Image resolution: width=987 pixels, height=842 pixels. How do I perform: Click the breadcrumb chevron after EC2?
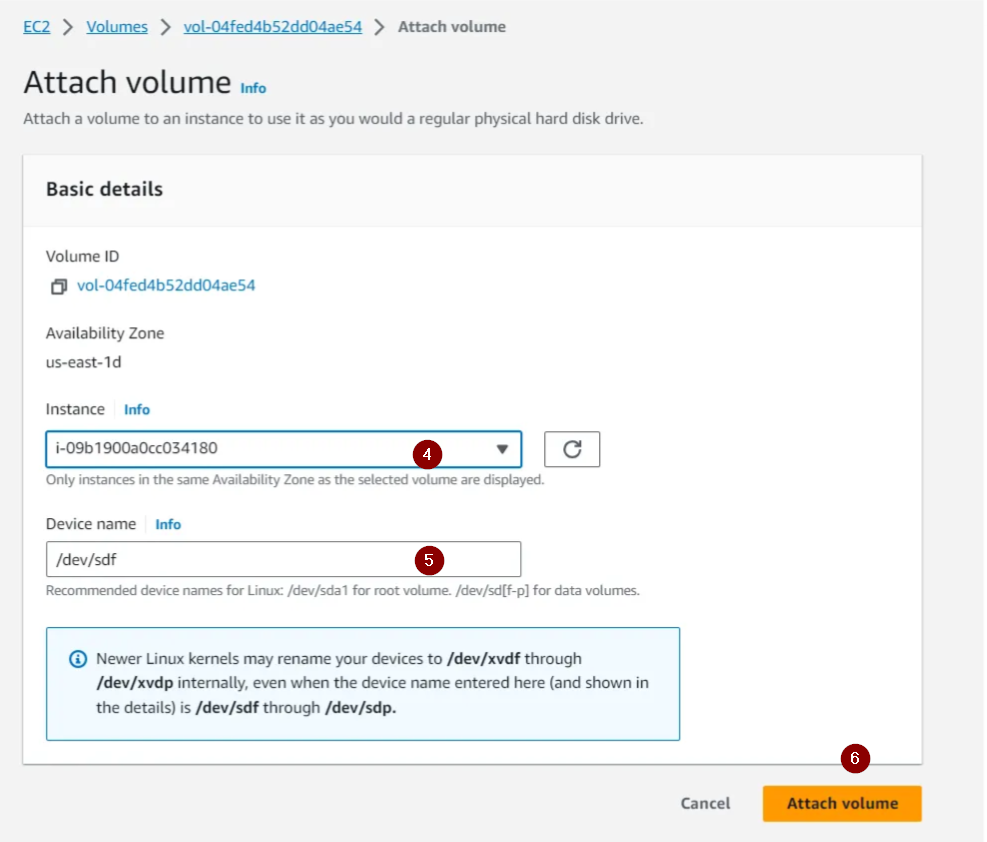coord(68,27)
